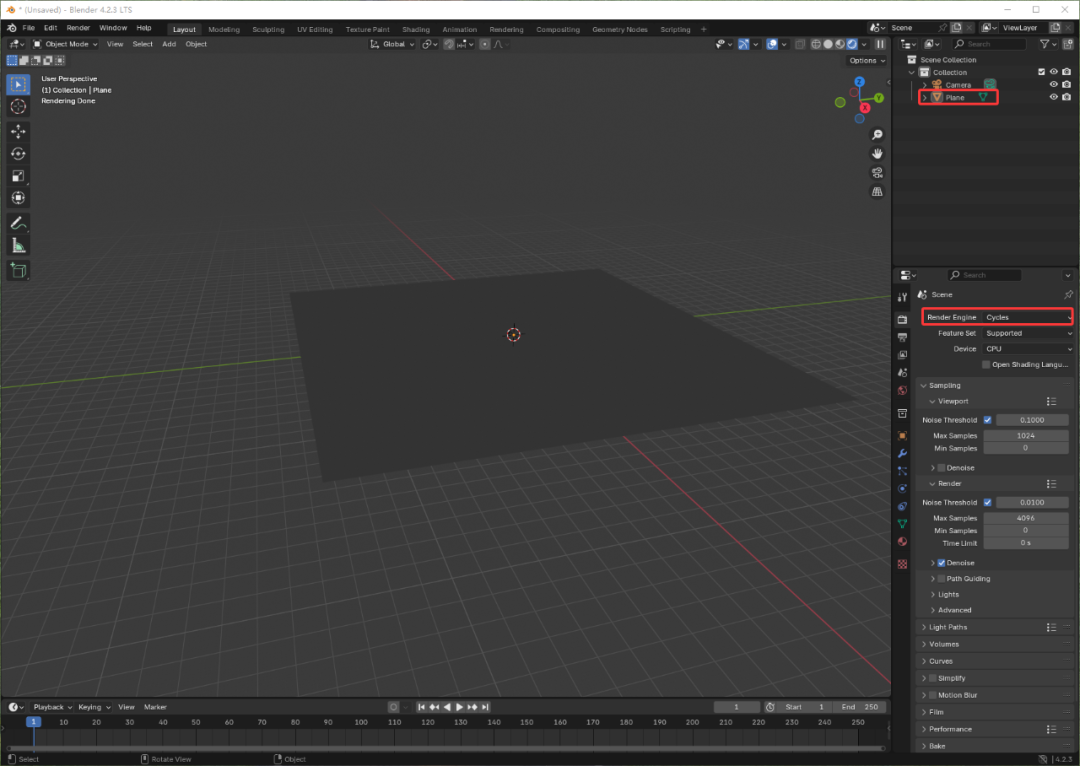Select the Select Box tool
Image resolution: width=1080 pixels, height=766 pixels.
[19, 85]
